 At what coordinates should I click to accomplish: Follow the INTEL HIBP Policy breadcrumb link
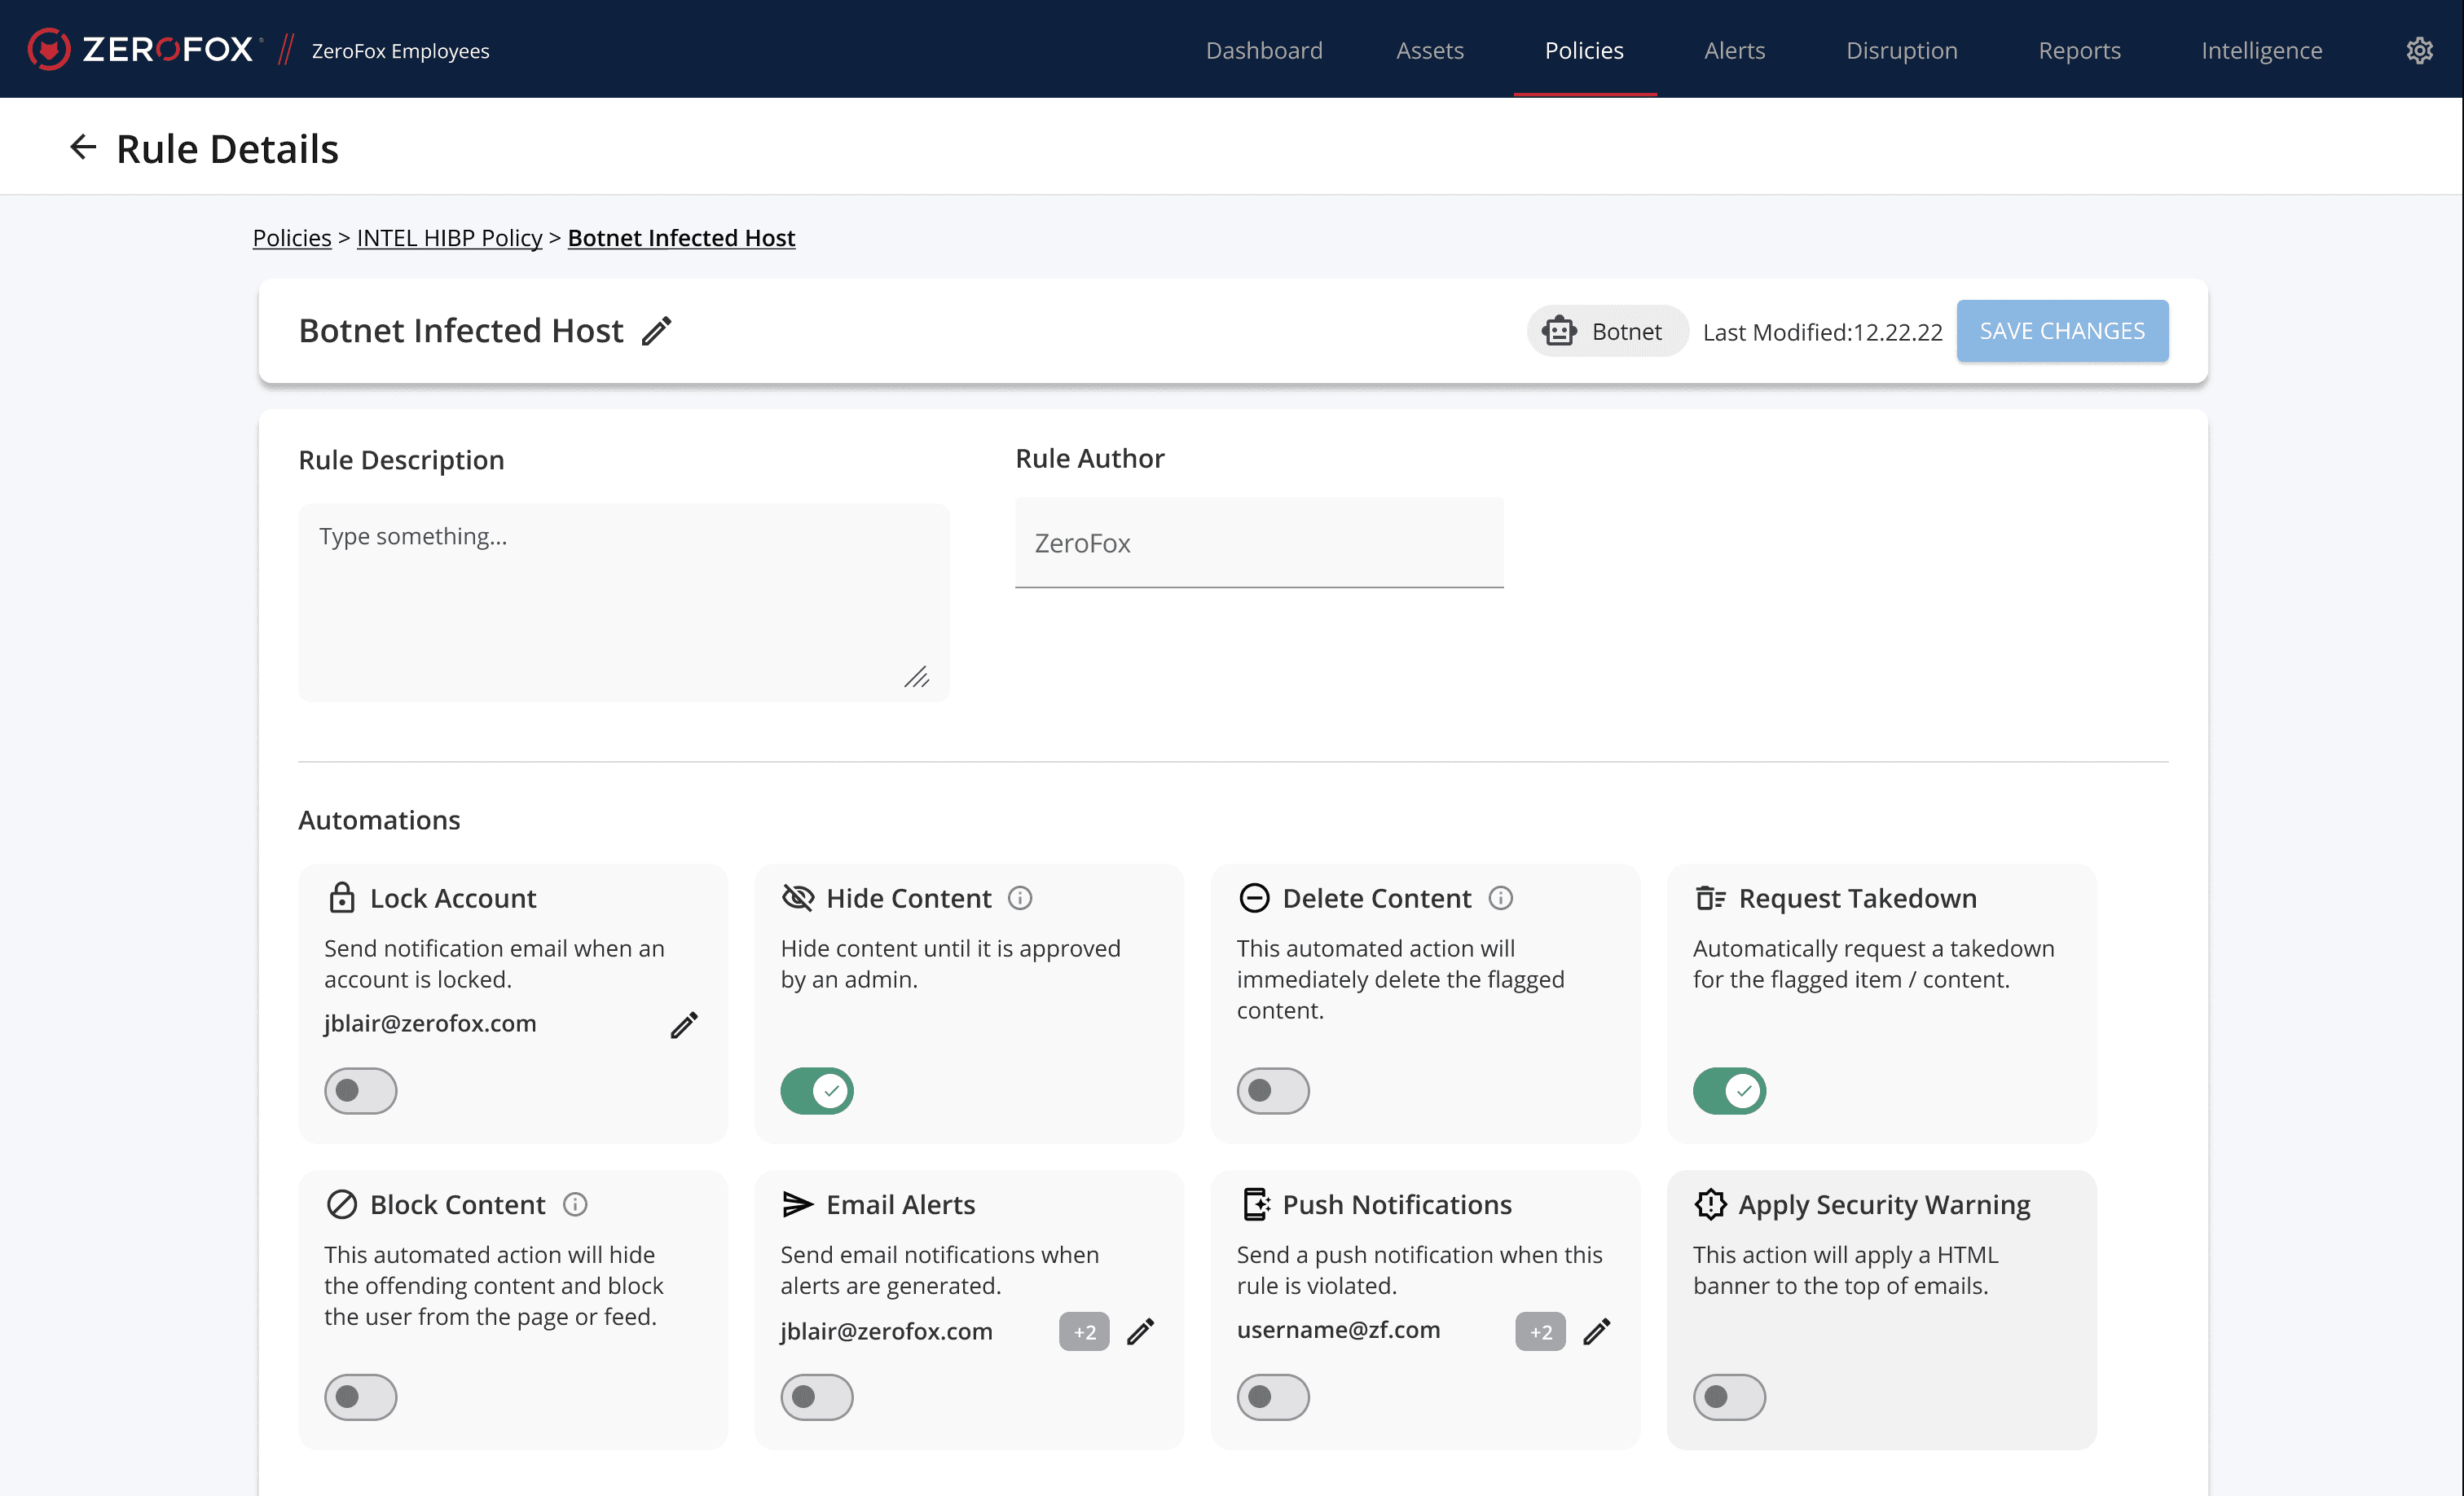click(449, 238)
